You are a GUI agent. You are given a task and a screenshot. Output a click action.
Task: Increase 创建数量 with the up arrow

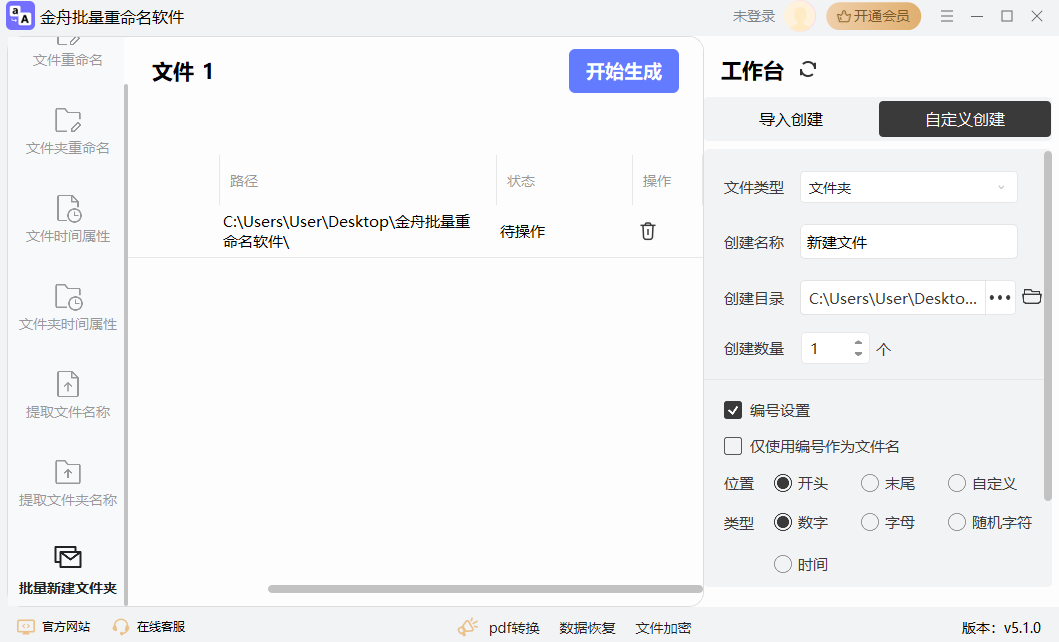pyautogui.click(x=858, y=342)
